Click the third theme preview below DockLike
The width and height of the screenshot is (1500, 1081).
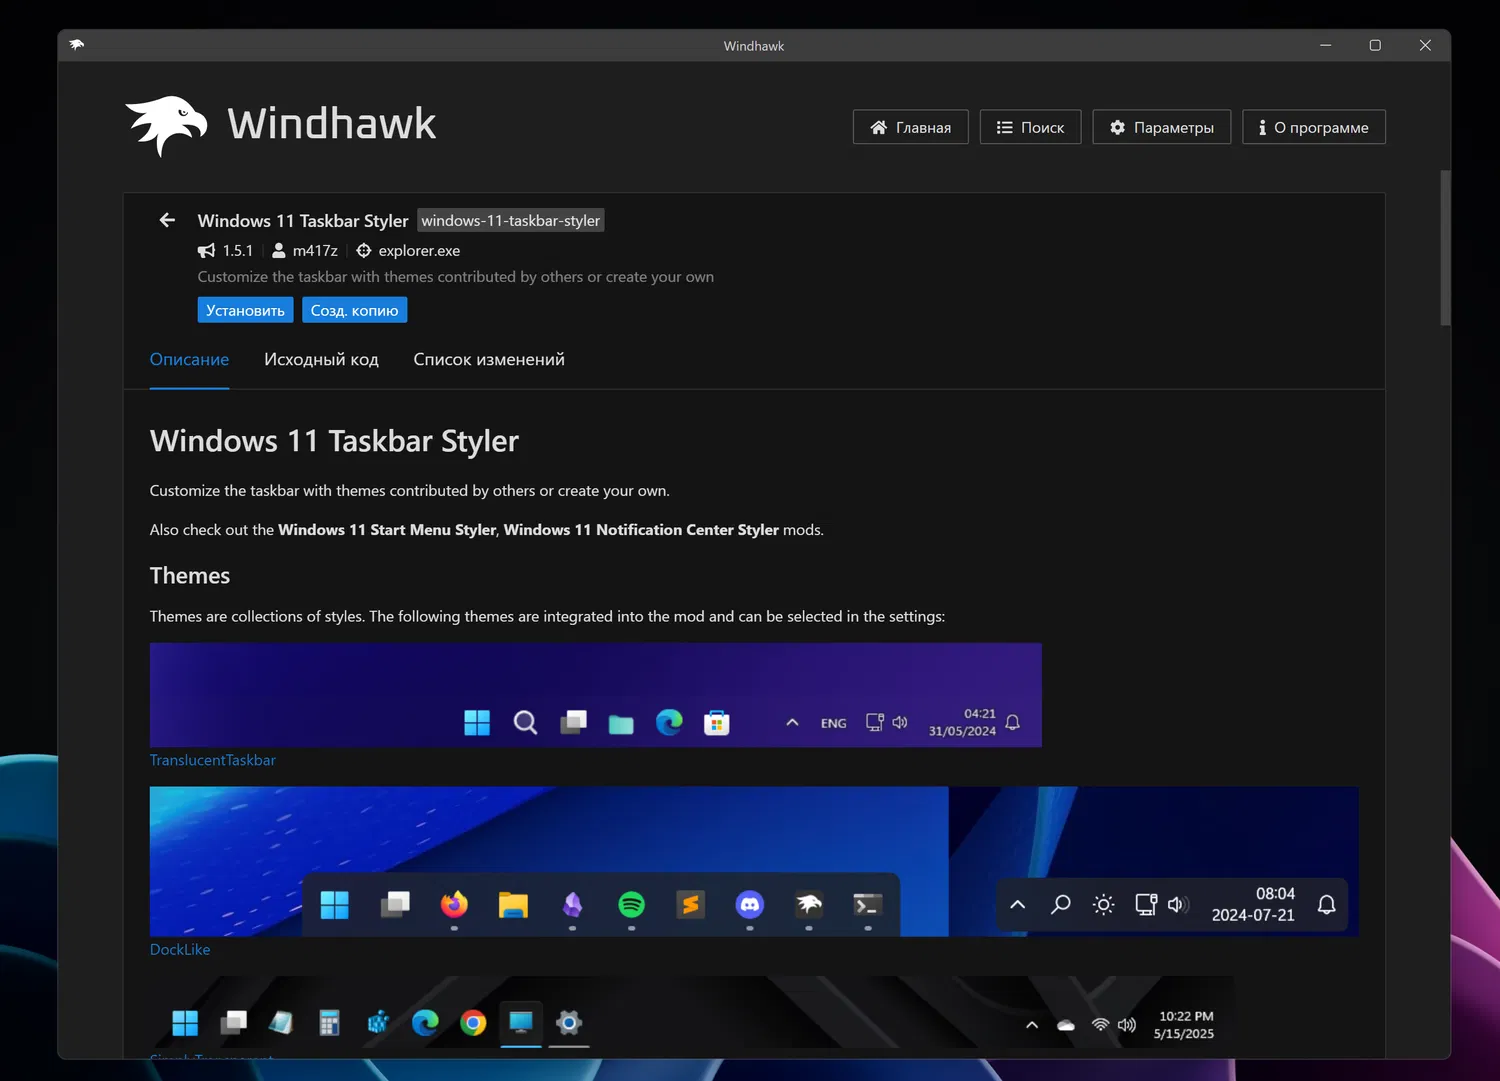(692, 1013)
